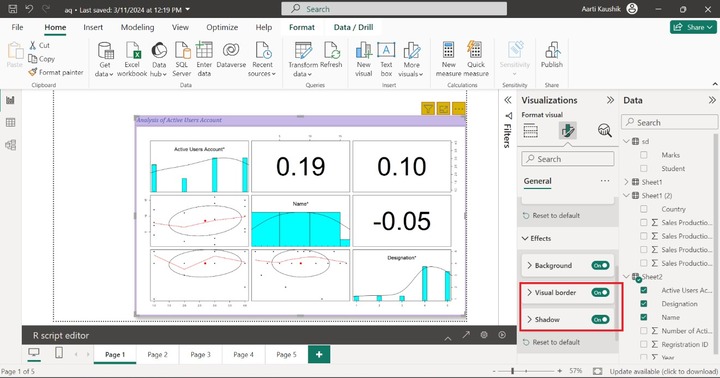Screen dimensions: 720x378
Task: Insert a Text box
Action: (386, 59)
